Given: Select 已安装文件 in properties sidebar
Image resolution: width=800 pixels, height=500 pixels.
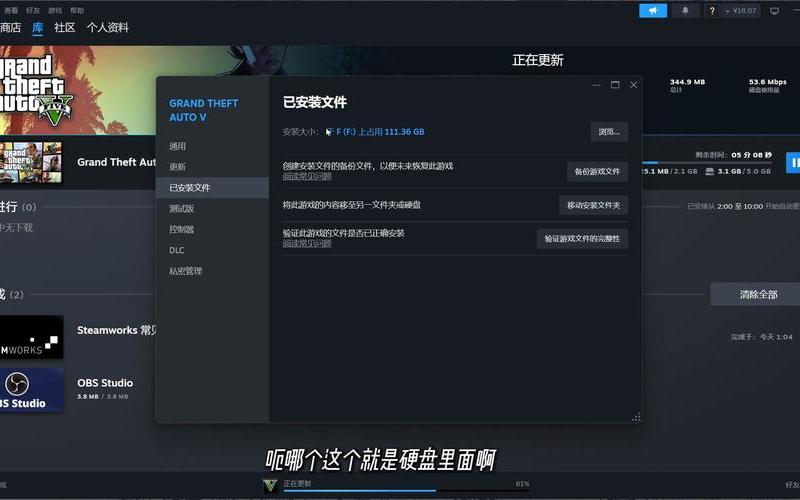Looking at the screenshot, I should coord(212,188).
